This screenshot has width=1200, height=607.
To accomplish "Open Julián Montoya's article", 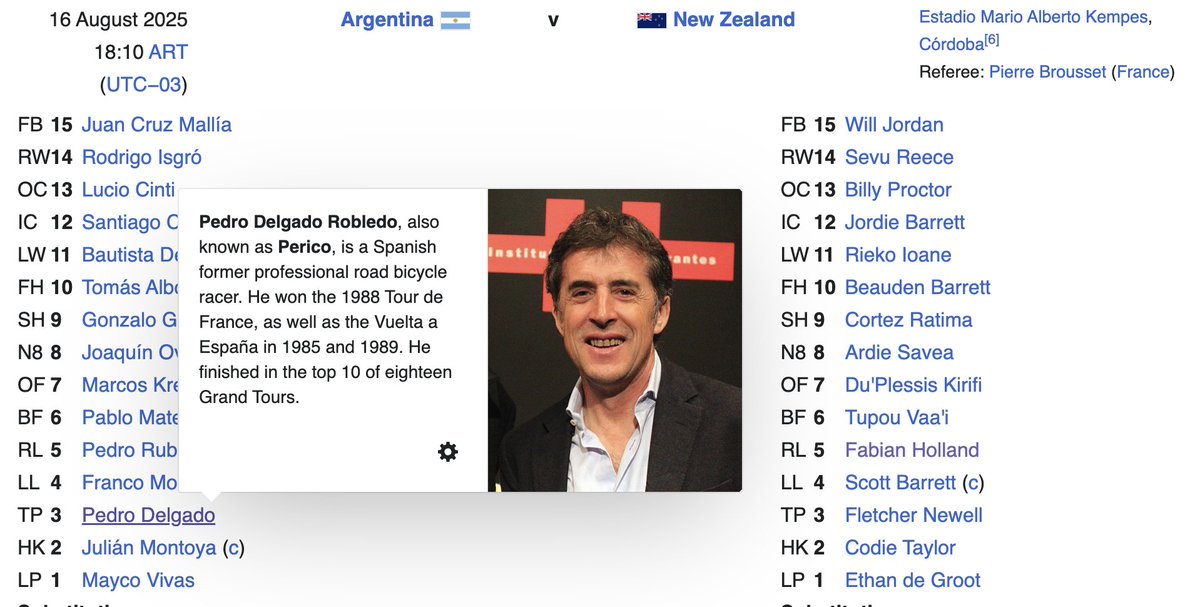I will pyautogui.click(x=149, y=548).
